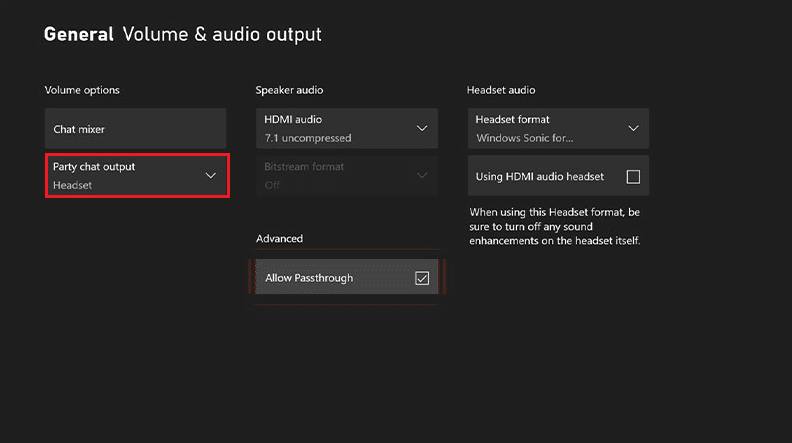Expand the Headset format dropdown

558,129
